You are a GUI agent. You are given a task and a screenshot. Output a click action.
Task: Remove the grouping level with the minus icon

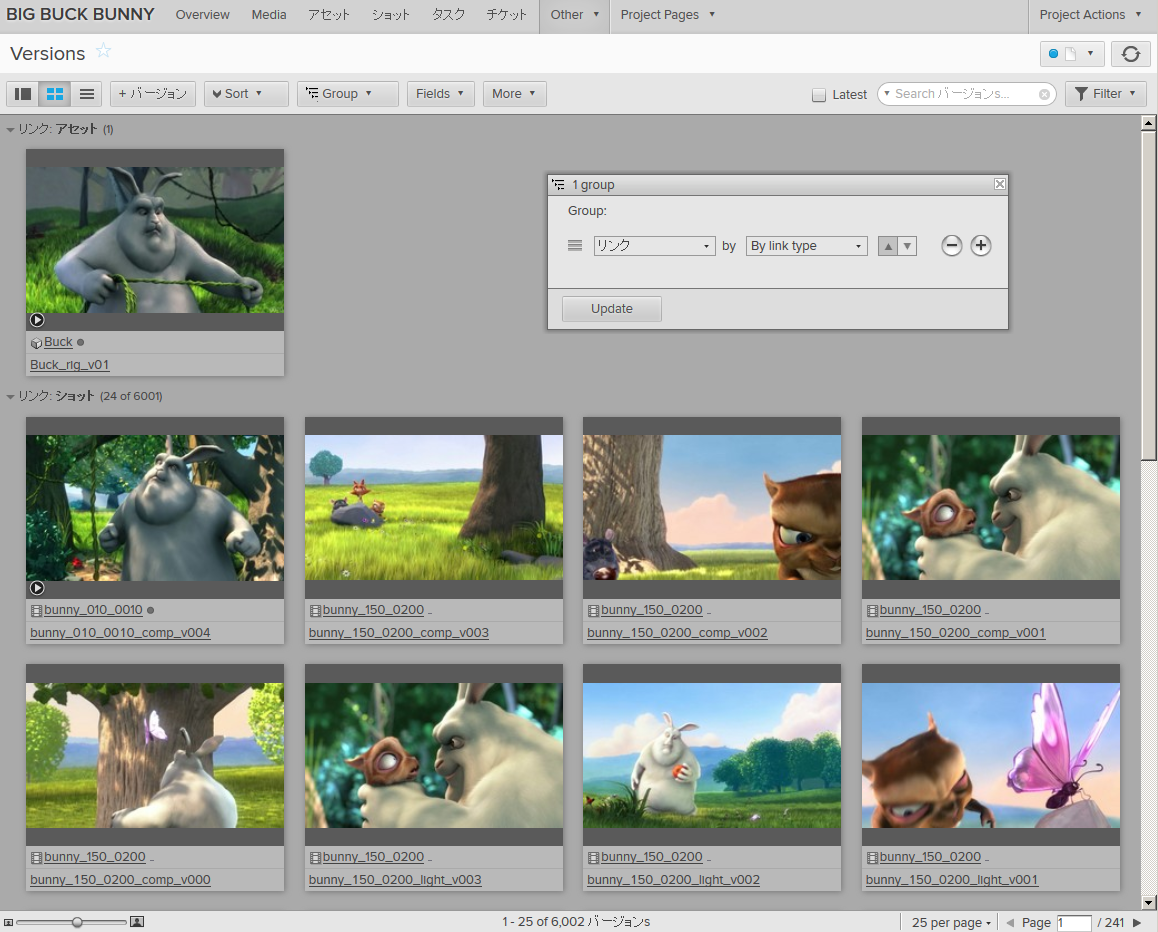pos(951,246)
